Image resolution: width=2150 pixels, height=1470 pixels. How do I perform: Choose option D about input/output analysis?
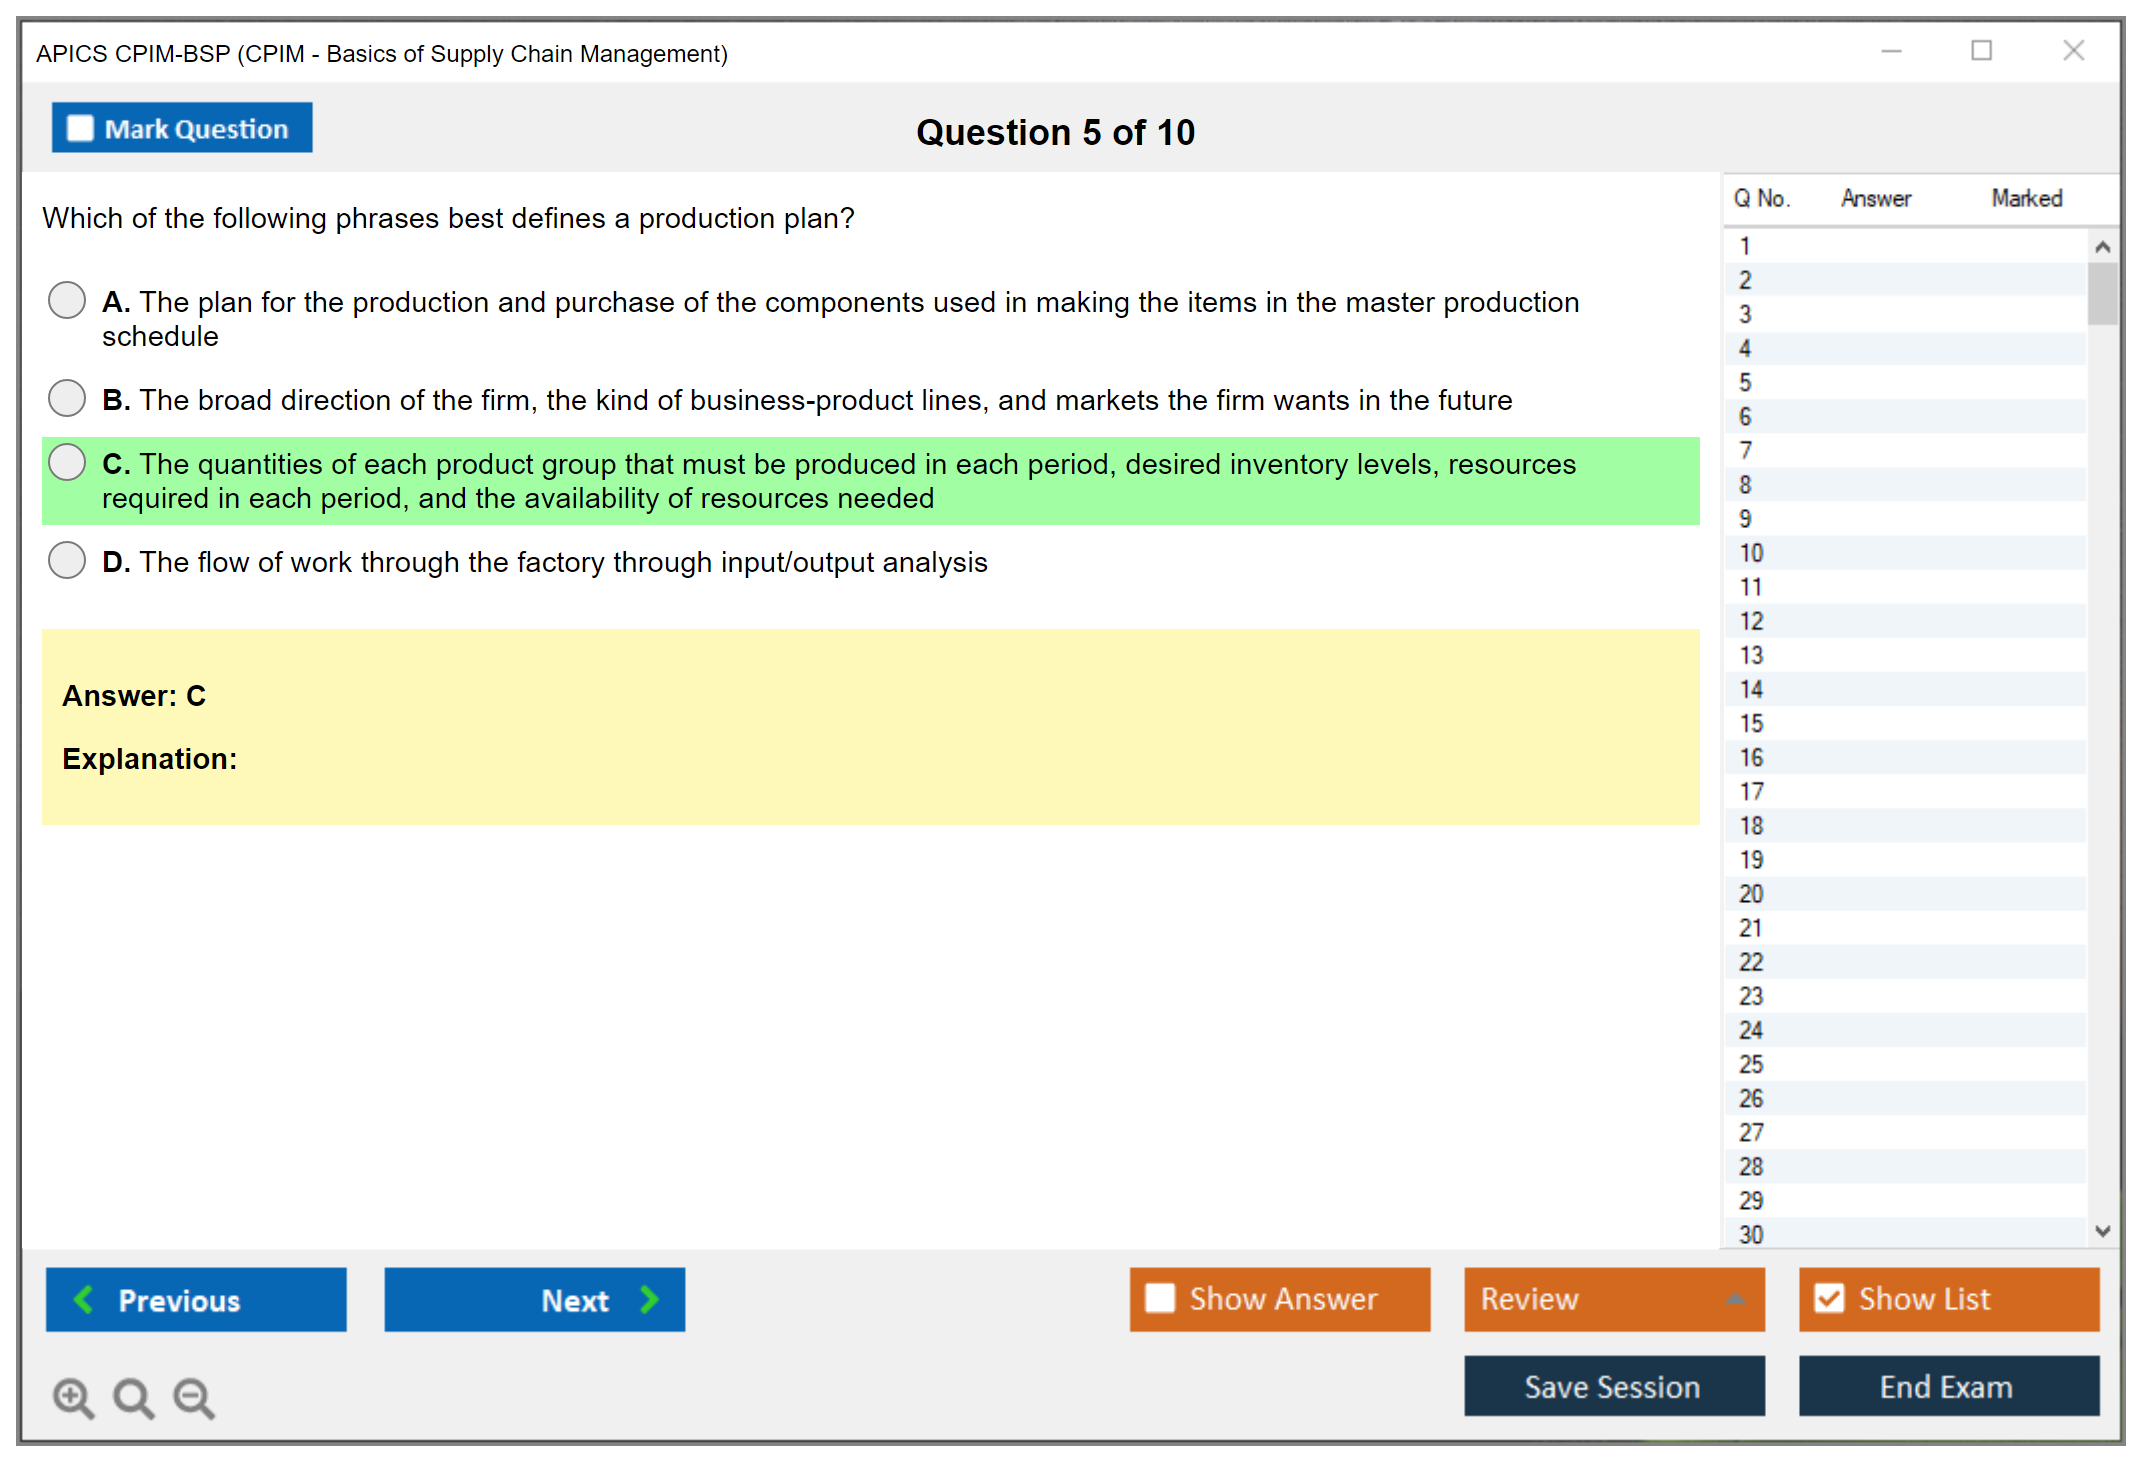[x=67, y=560]
